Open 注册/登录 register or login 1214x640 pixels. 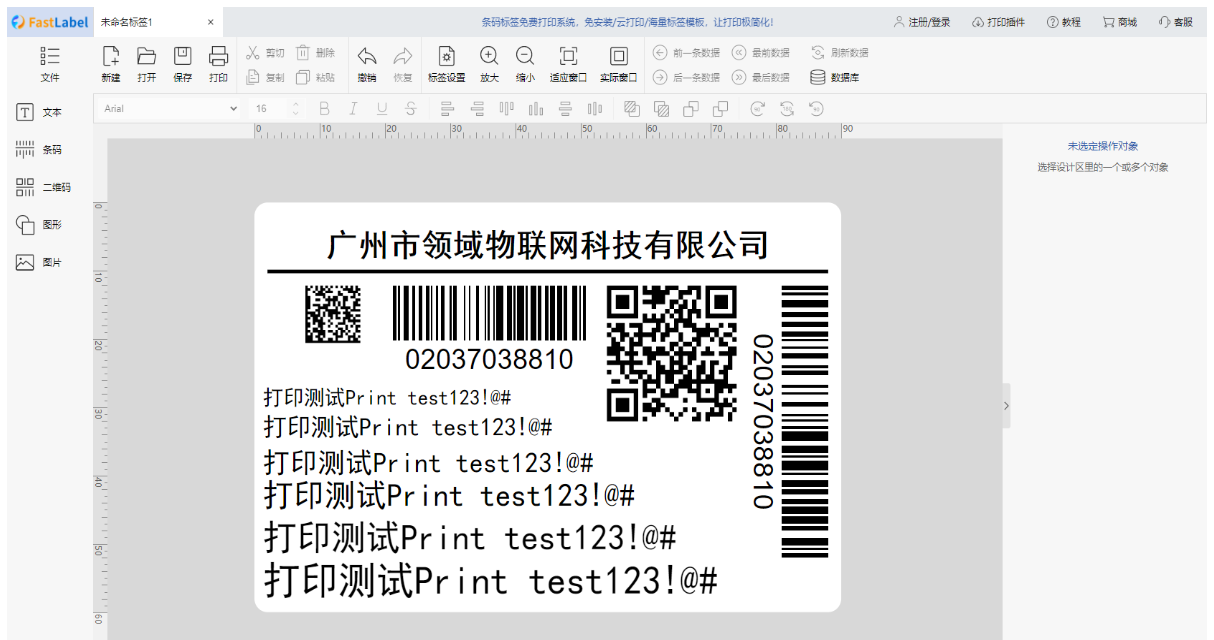922,22
